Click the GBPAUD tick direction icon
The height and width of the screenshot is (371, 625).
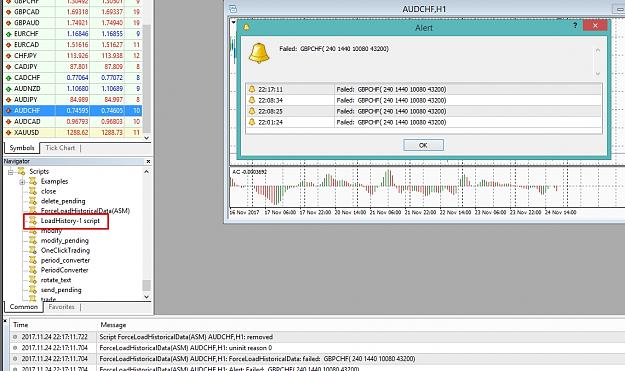click(x=8, y=23)
